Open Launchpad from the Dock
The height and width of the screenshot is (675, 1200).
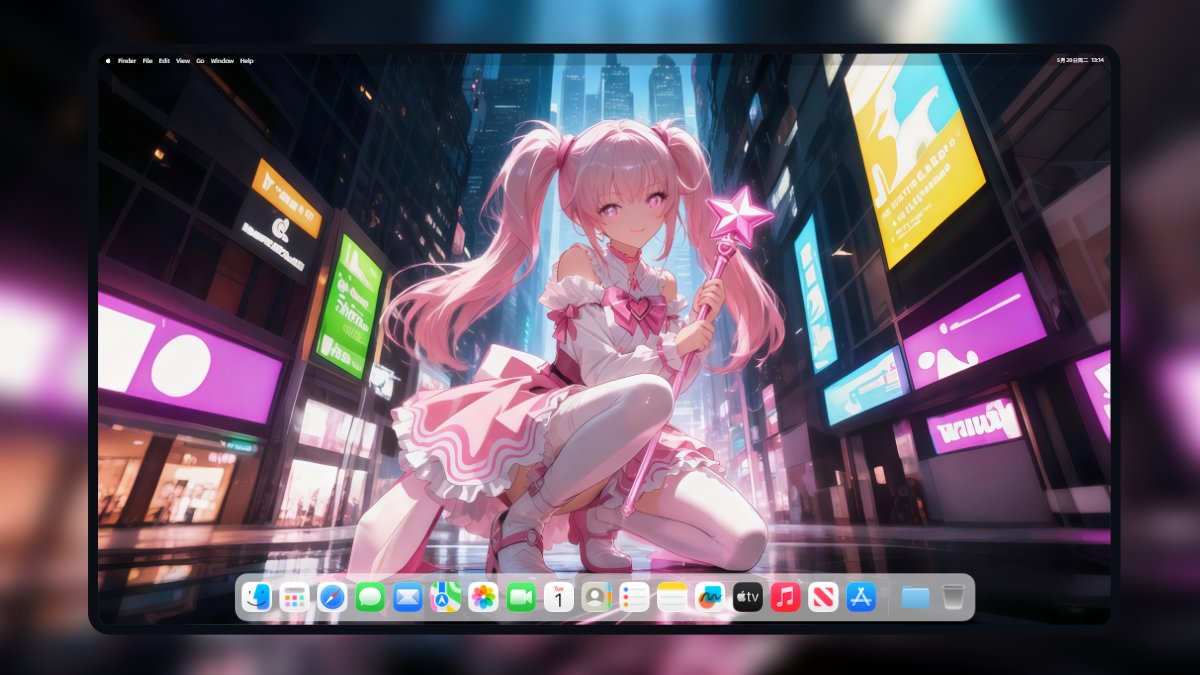coord(294,598)
